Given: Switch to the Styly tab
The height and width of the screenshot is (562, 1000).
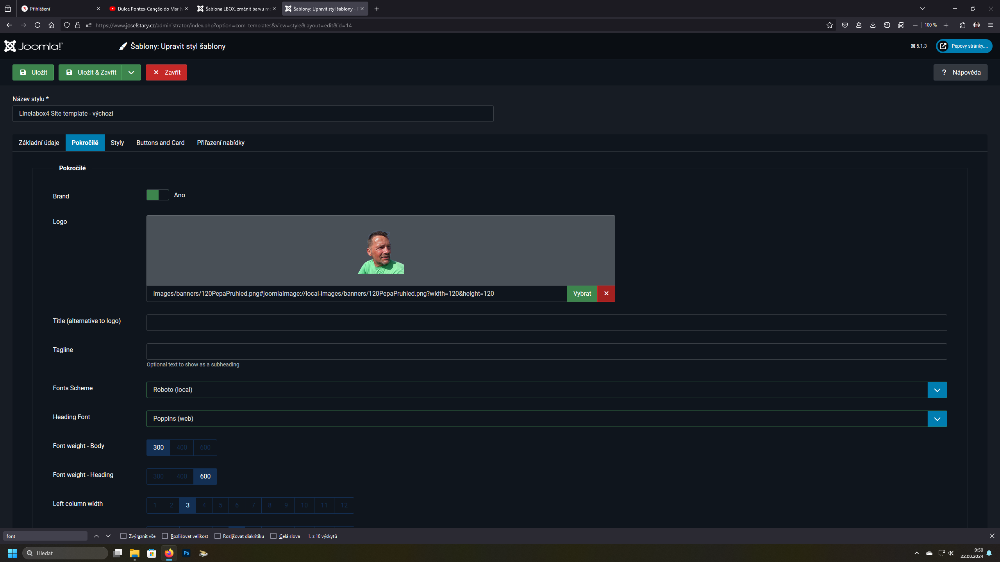Looking at the screenshot, I should 117,143.
